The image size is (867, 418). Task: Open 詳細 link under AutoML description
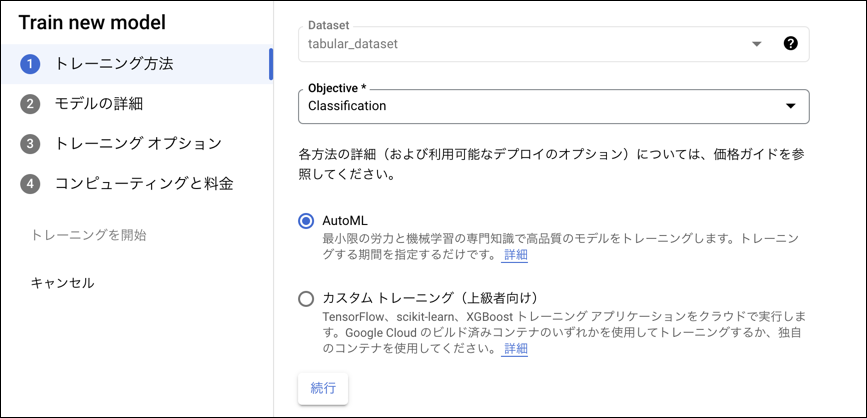click(x=515, y=256)
